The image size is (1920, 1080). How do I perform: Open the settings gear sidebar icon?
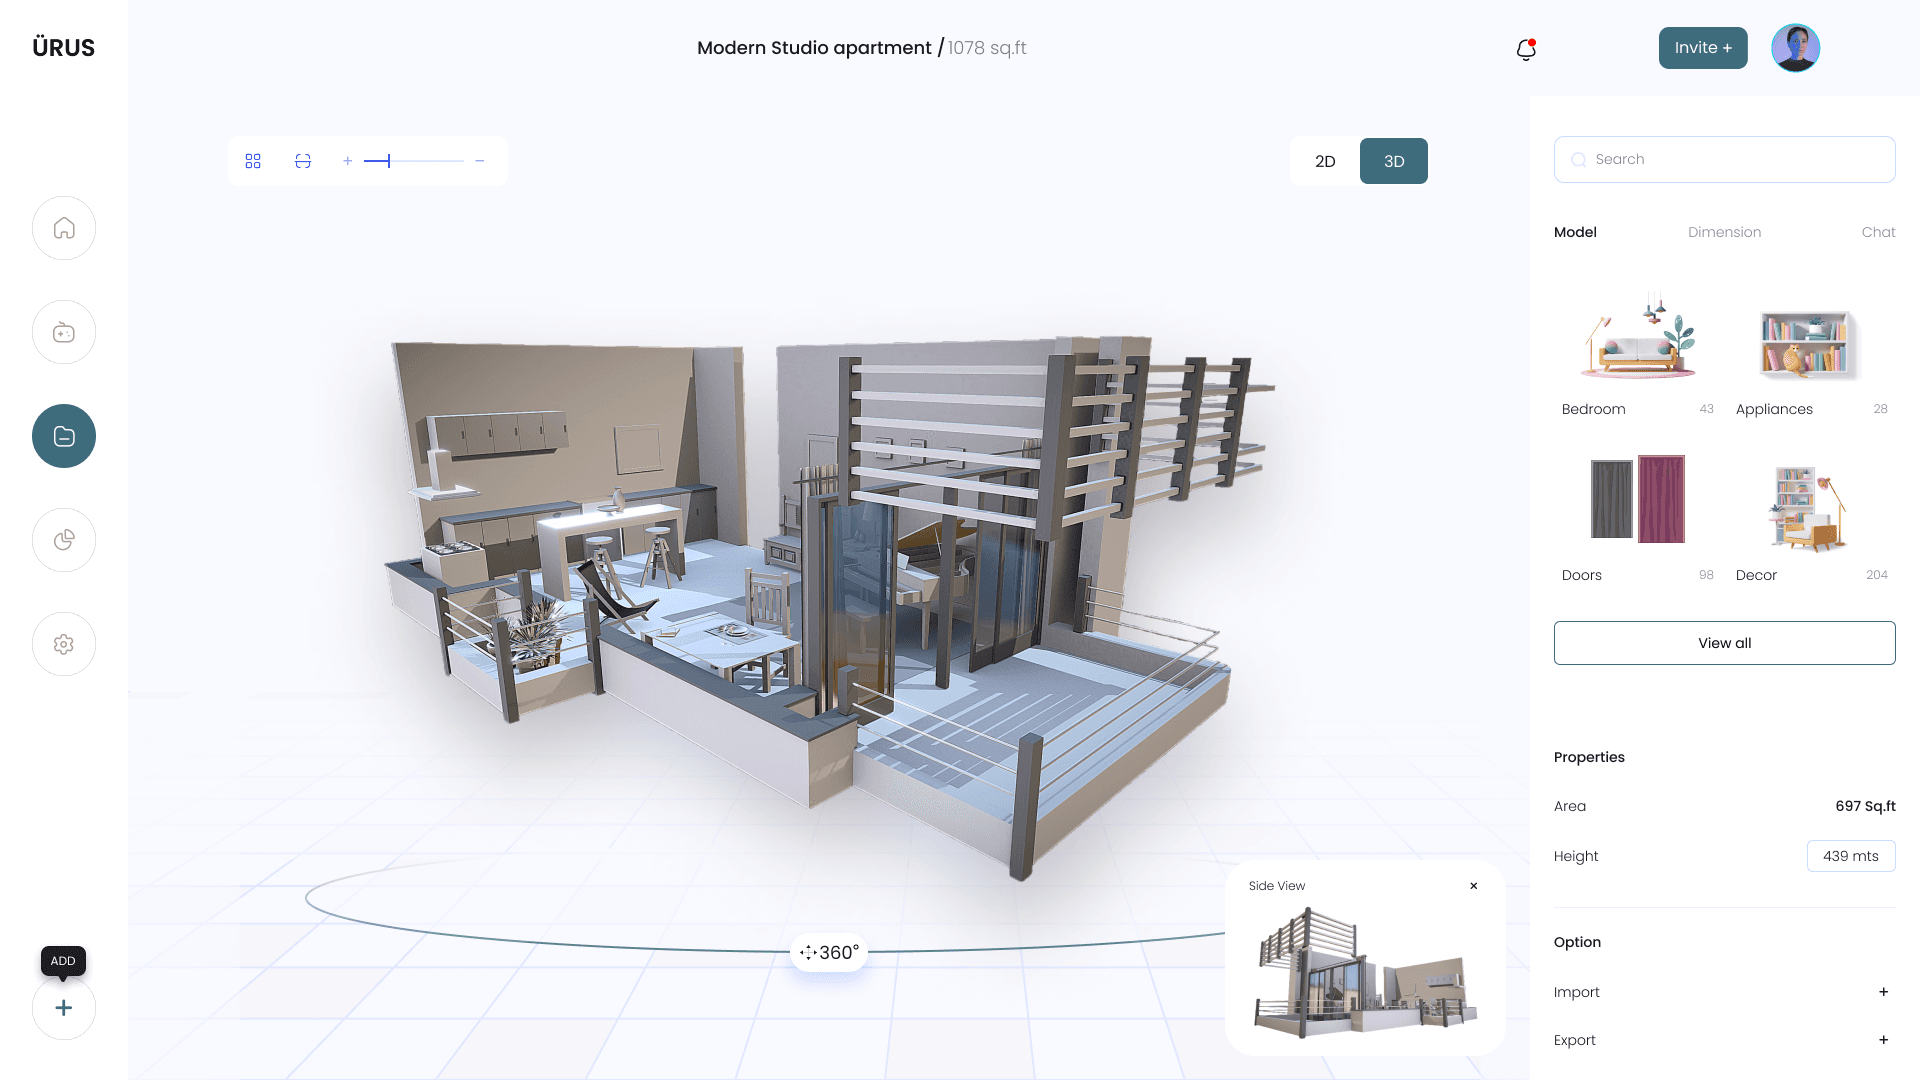(x=64, y=644)
